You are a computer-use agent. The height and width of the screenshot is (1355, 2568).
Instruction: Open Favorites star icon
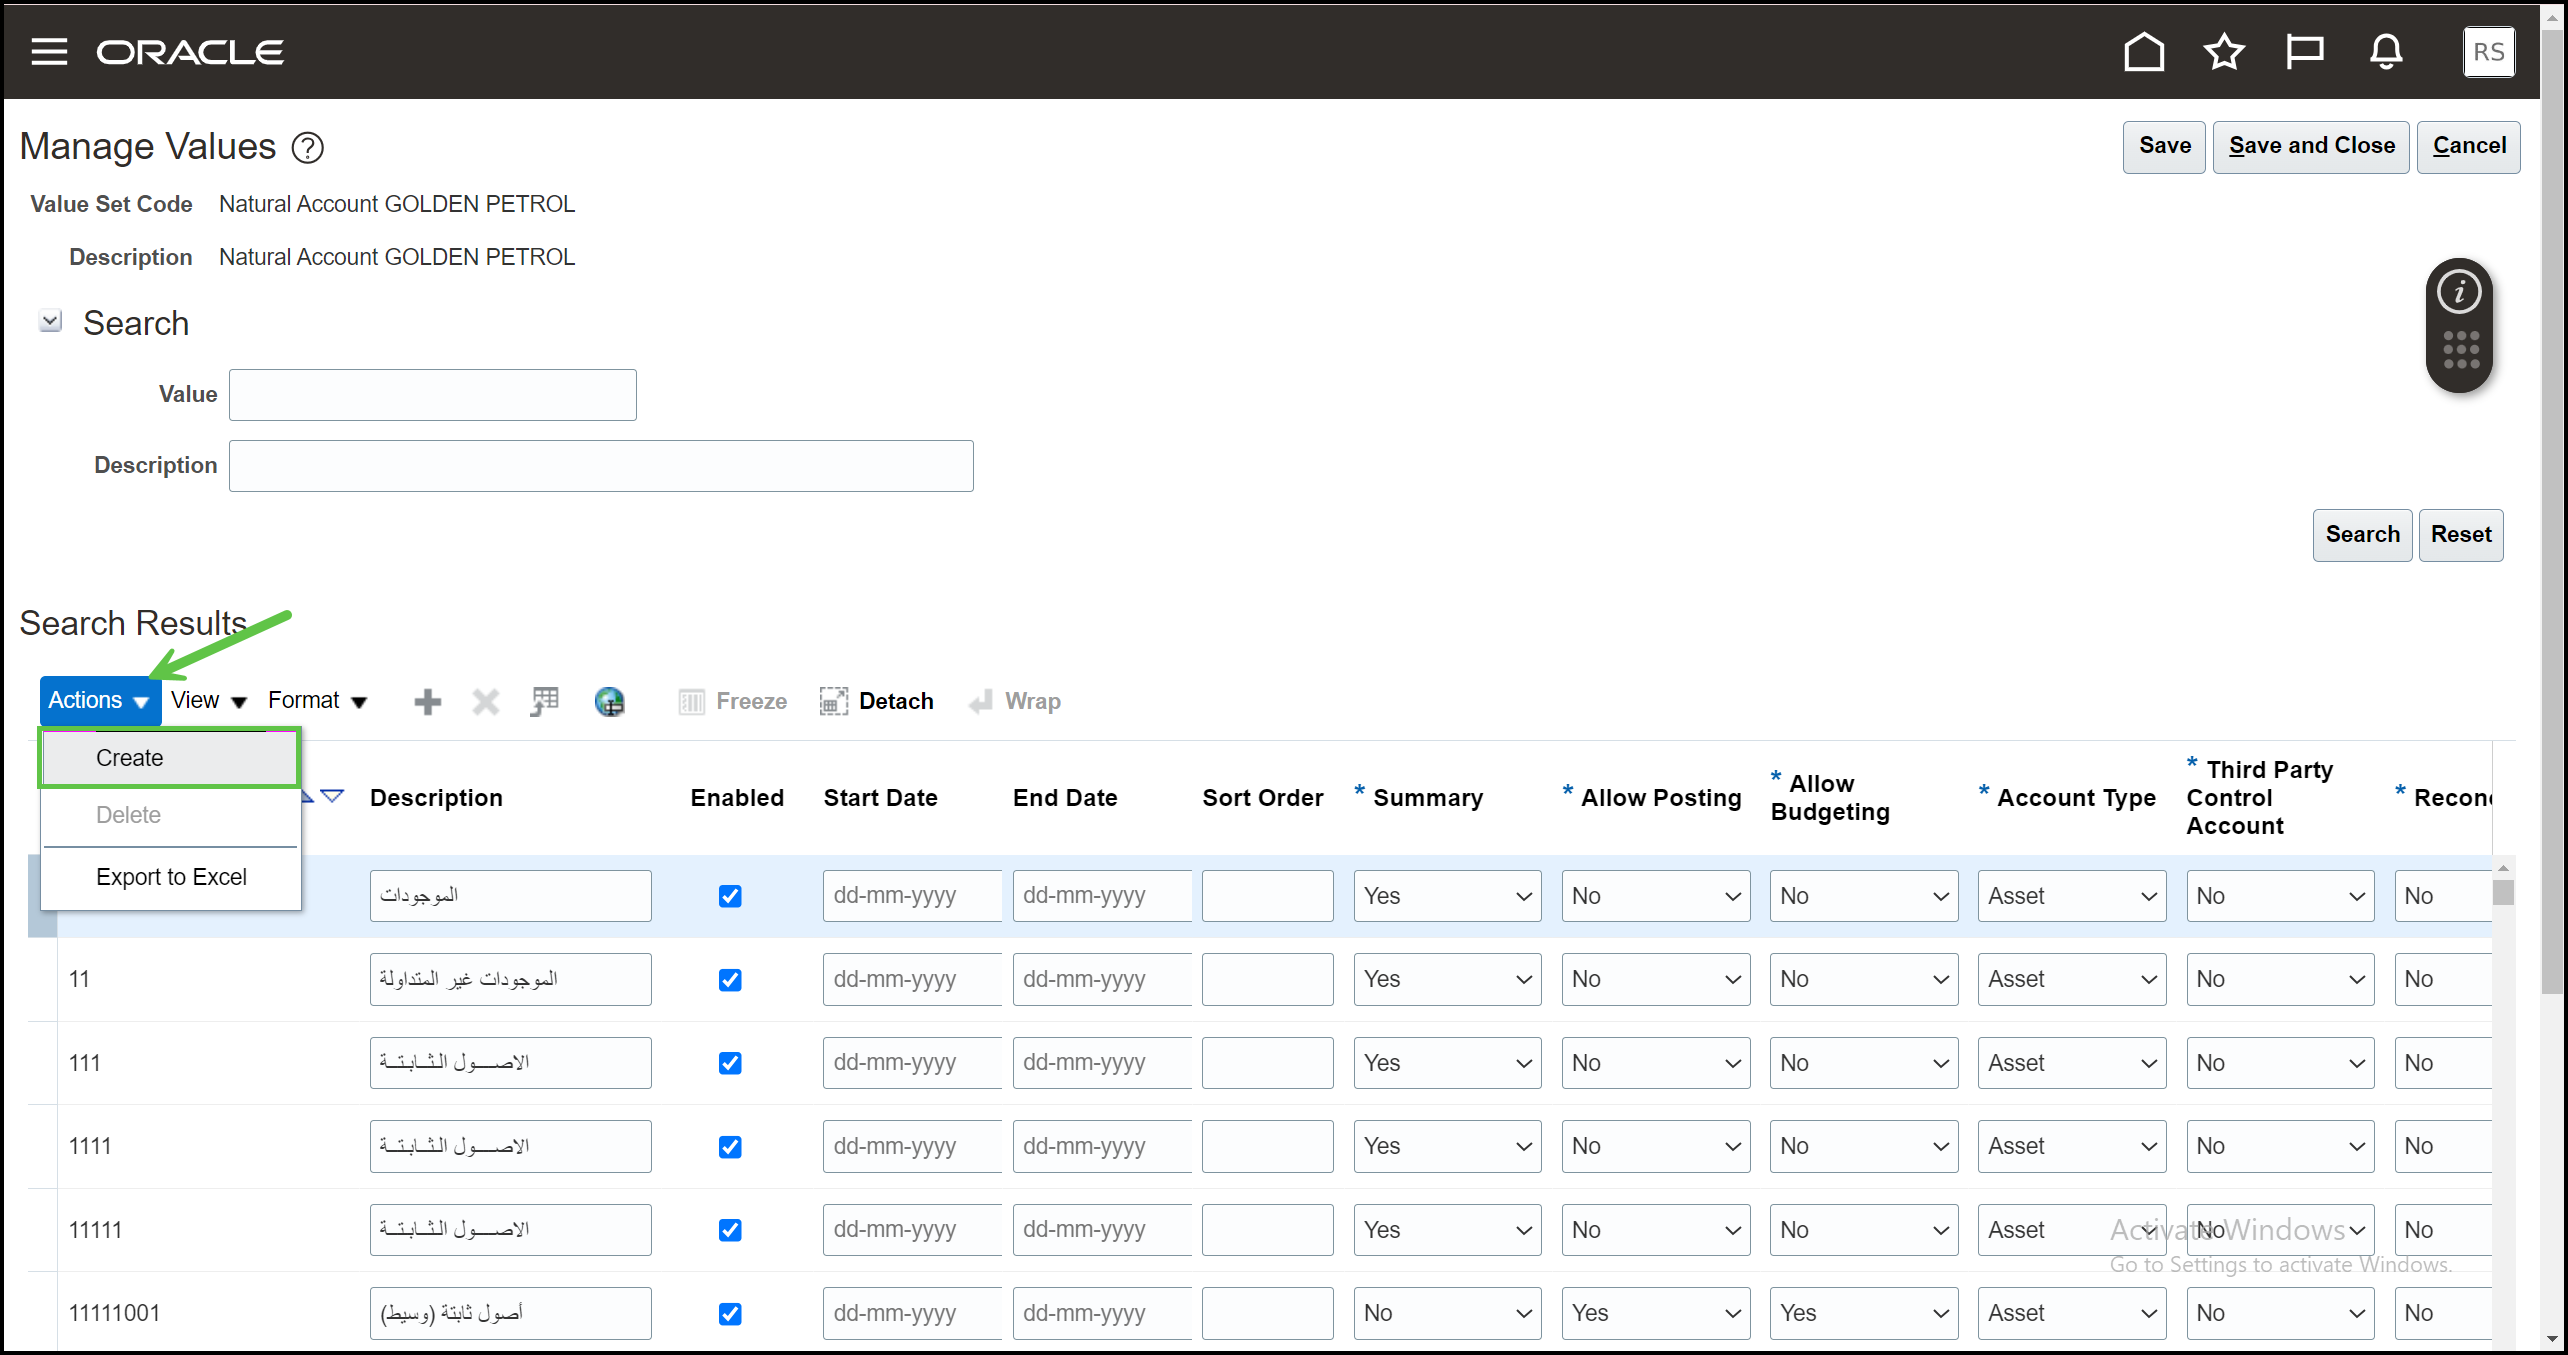coord(2224,52)
